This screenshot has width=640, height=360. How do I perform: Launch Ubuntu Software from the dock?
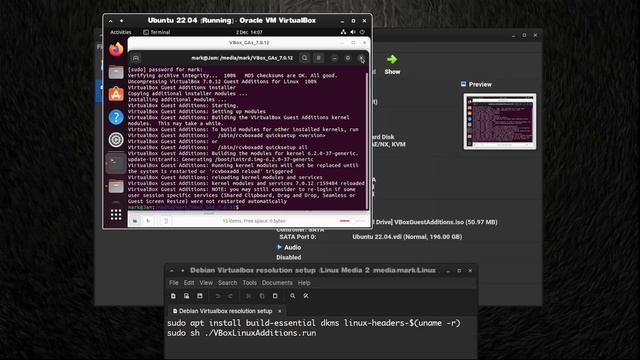coord(116,94)
